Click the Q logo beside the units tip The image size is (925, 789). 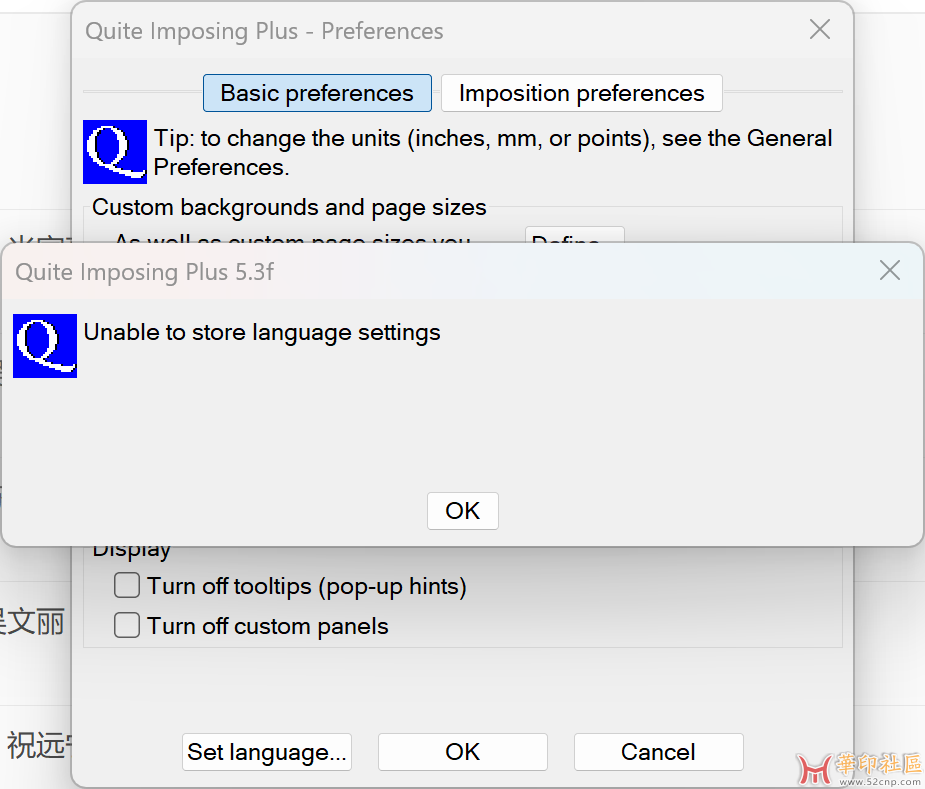(115, 152)
